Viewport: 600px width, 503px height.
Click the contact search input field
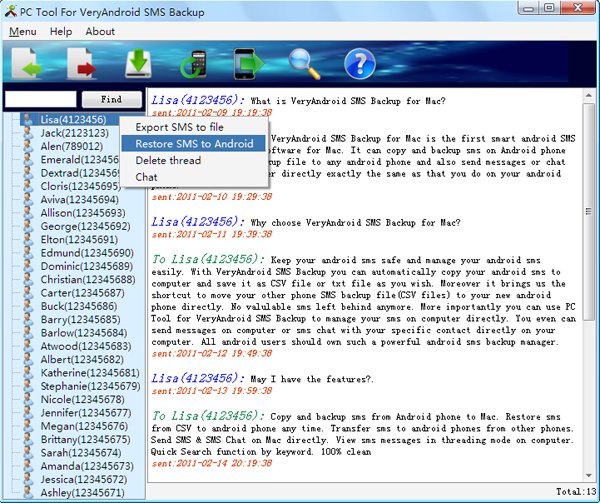(x=41, y=99)
